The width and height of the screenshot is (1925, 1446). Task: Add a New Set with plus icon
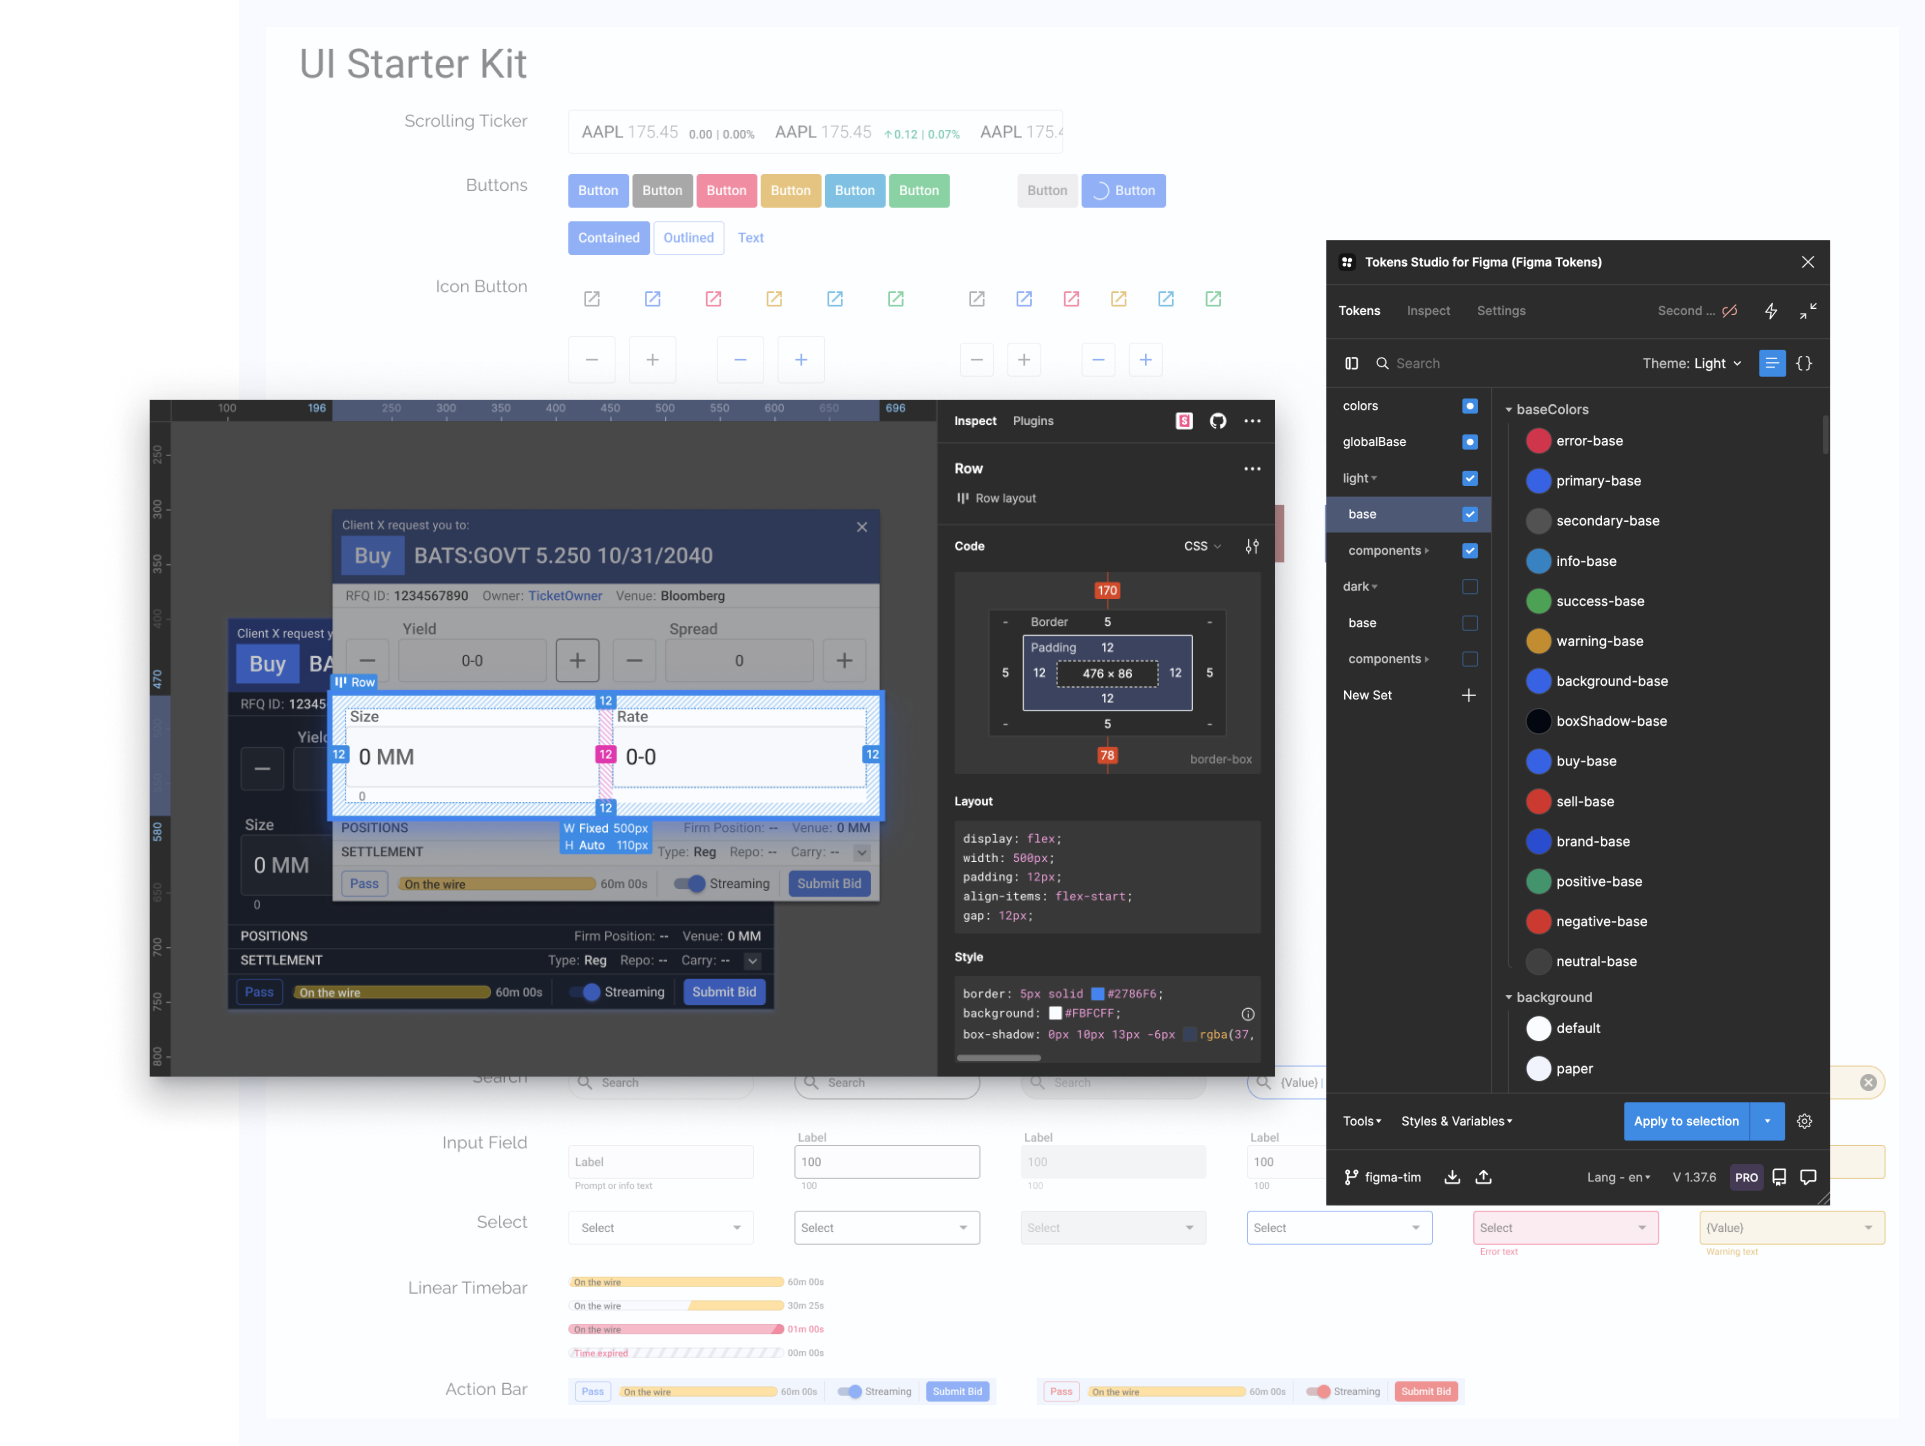[1468, 695]
